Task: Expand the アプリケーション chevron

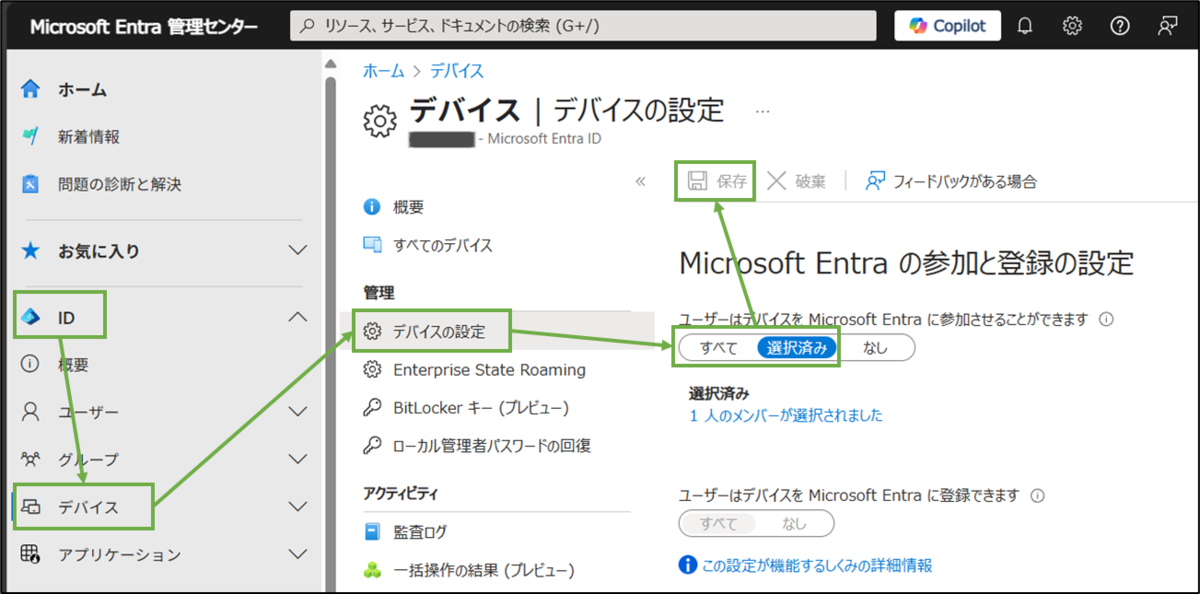Action: pyautogui.click(x=297, y=554)
